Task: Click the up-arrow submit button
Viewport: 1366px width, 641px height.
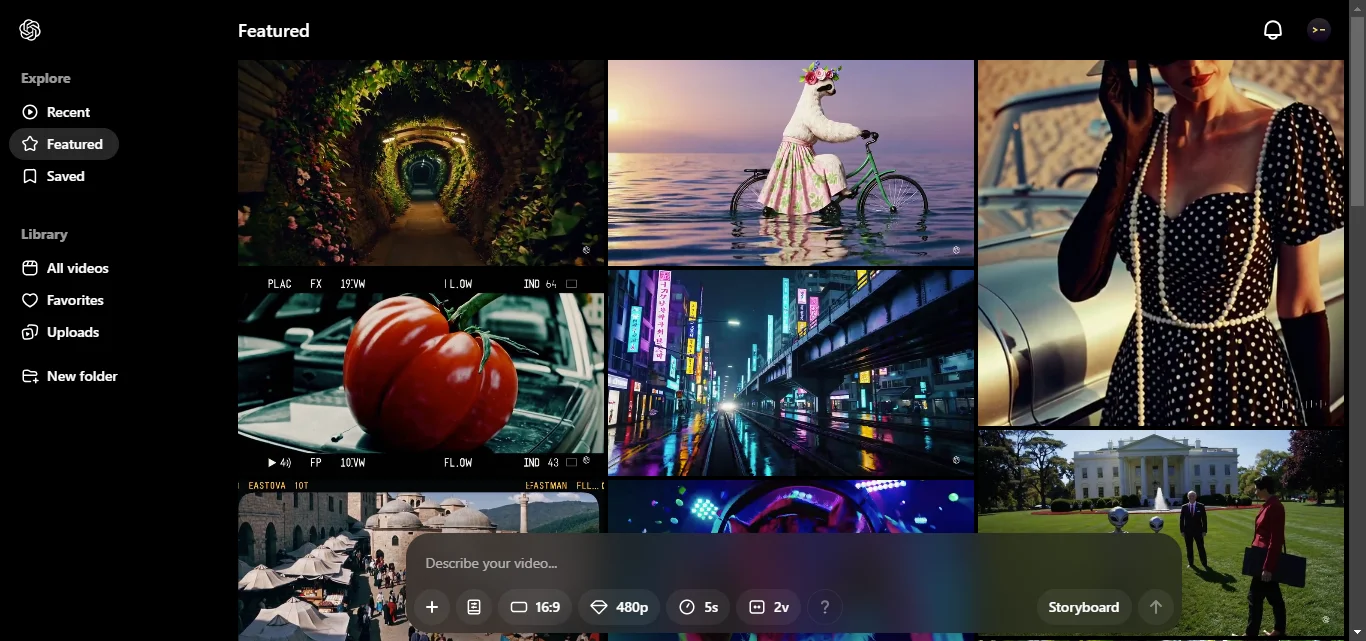Action: [1156, 607]
